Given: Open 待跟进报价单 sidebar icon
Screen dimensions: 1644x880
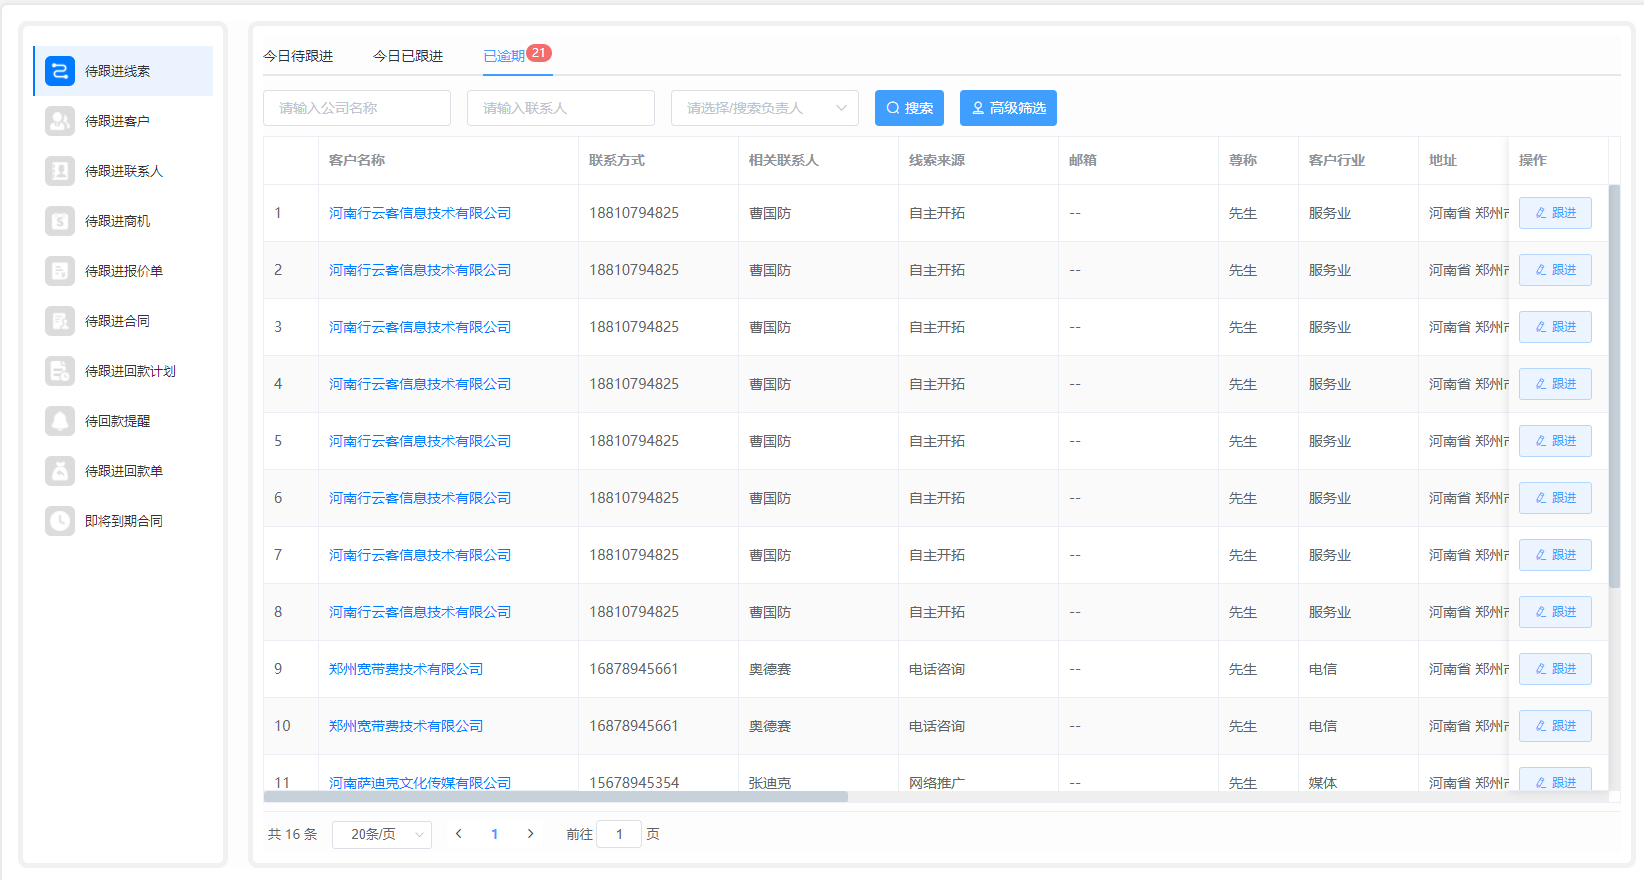Looking at the screenshot, I should click(60, 271).
